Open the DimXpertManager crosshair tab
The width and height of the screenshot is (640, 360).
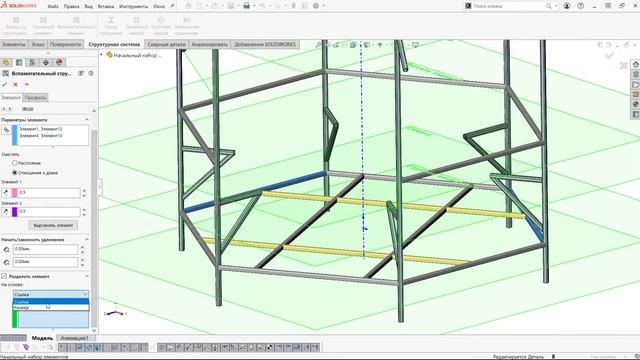[46, 62]
